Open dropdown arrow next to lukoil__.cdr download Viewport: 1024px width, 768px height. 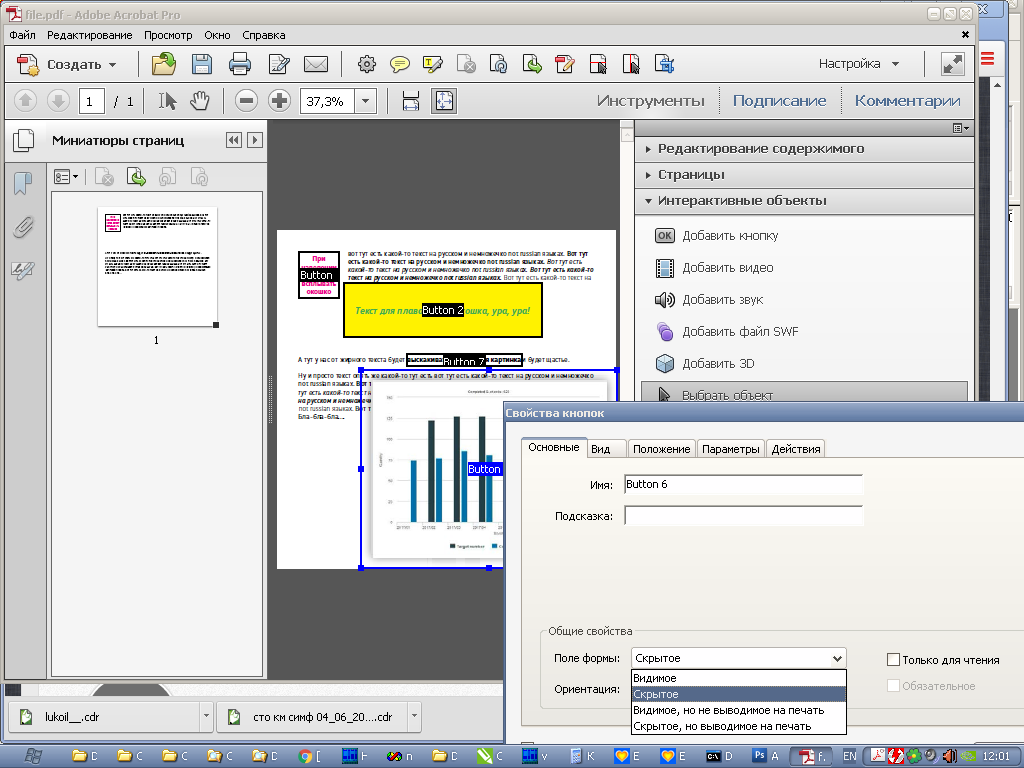(x=206, y=716)
